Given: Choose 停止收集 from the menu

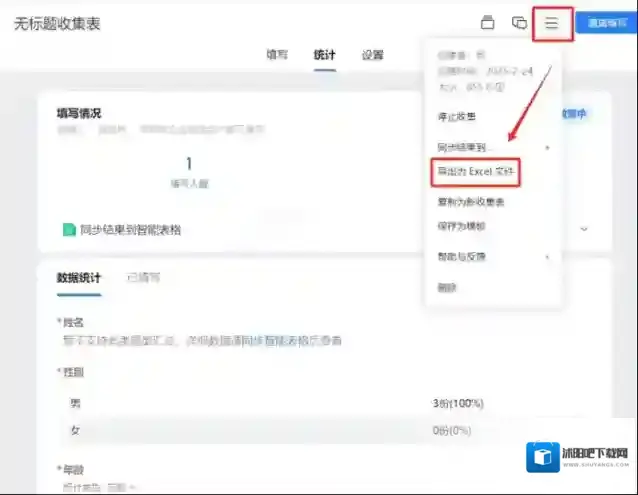Looking at the screenshot, I should (457, 117).
